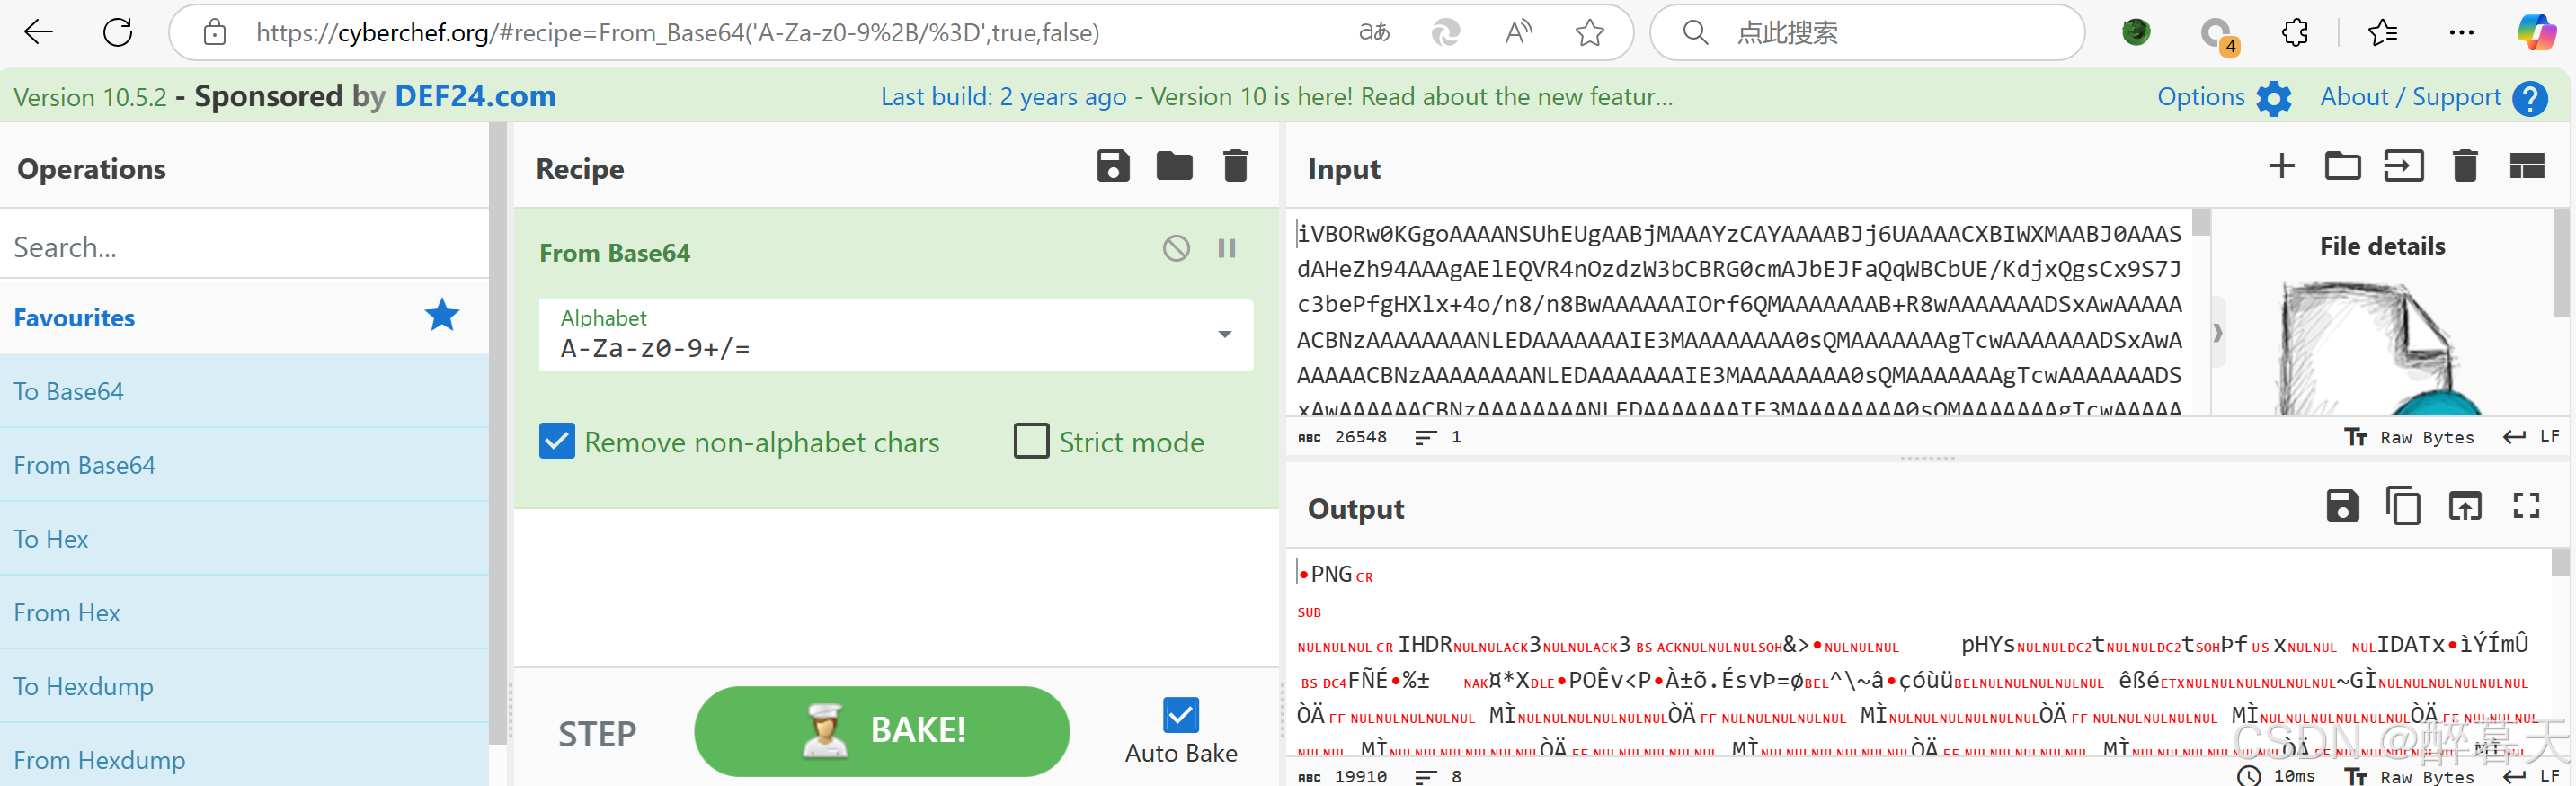Click the Version 10.5.2 label
2576x786 pixels.
[x=90, y=97]
